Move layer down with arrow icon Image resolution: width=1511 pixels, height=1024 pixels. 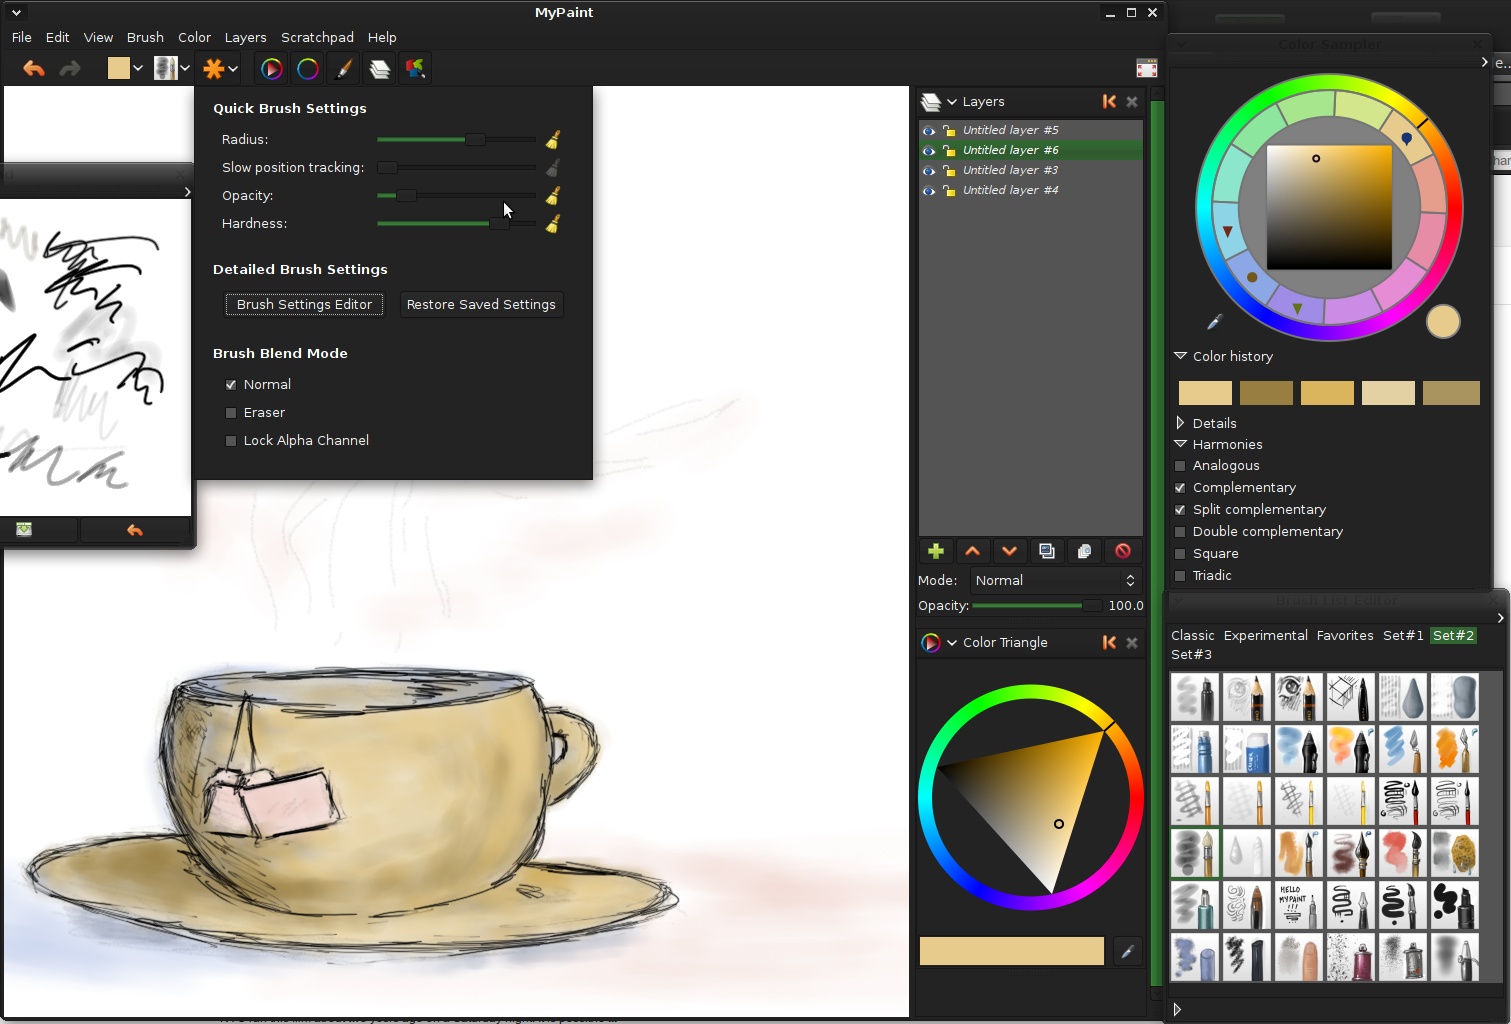1010,551
